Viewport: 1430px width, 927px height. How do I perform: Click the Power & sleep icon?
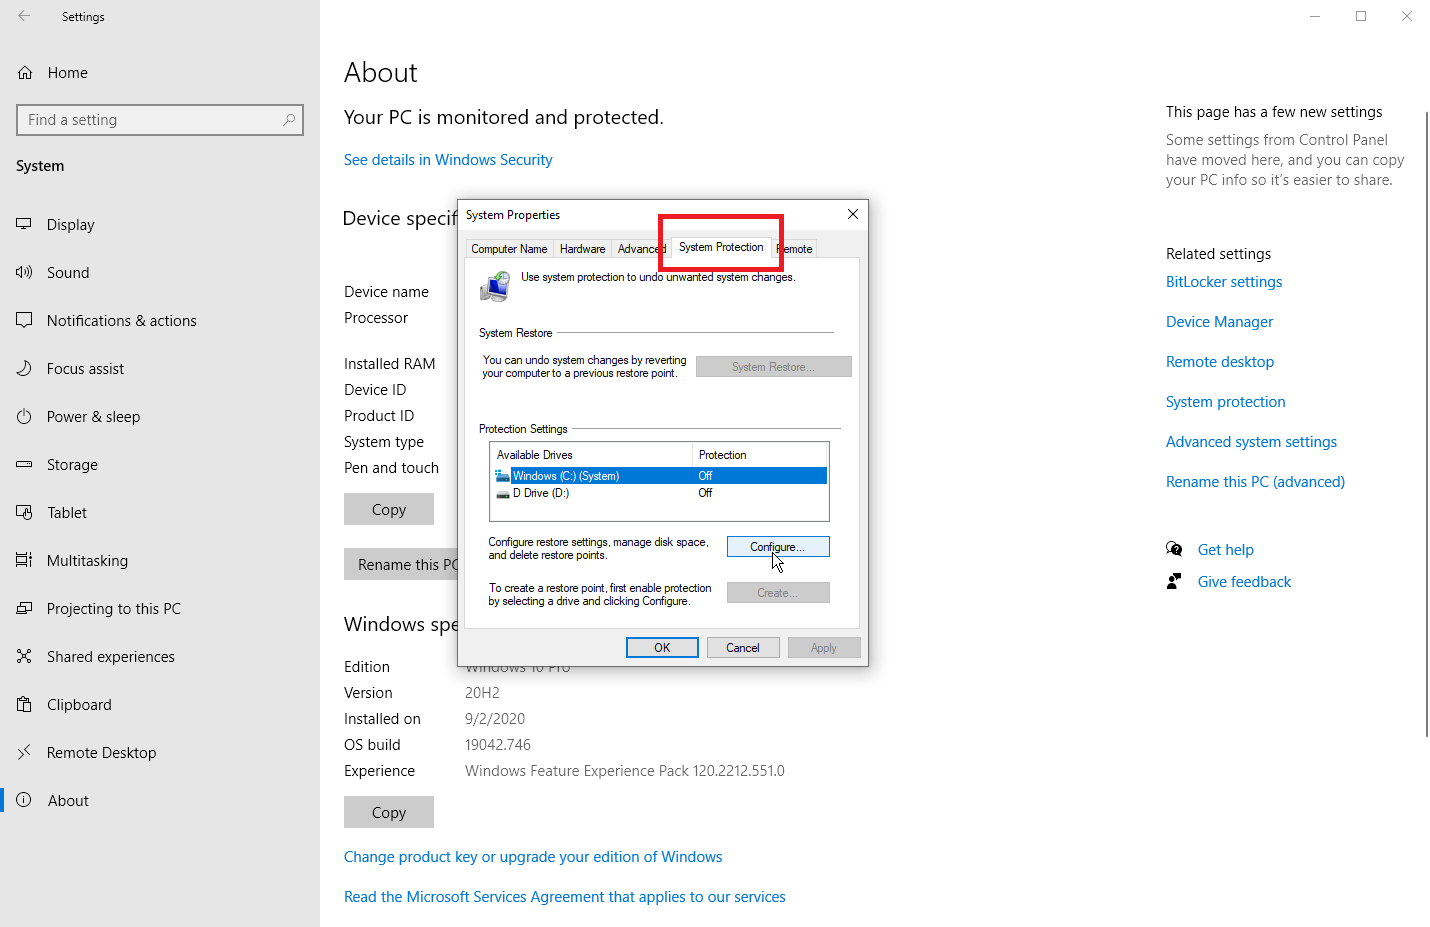click(x=24, y=416)
